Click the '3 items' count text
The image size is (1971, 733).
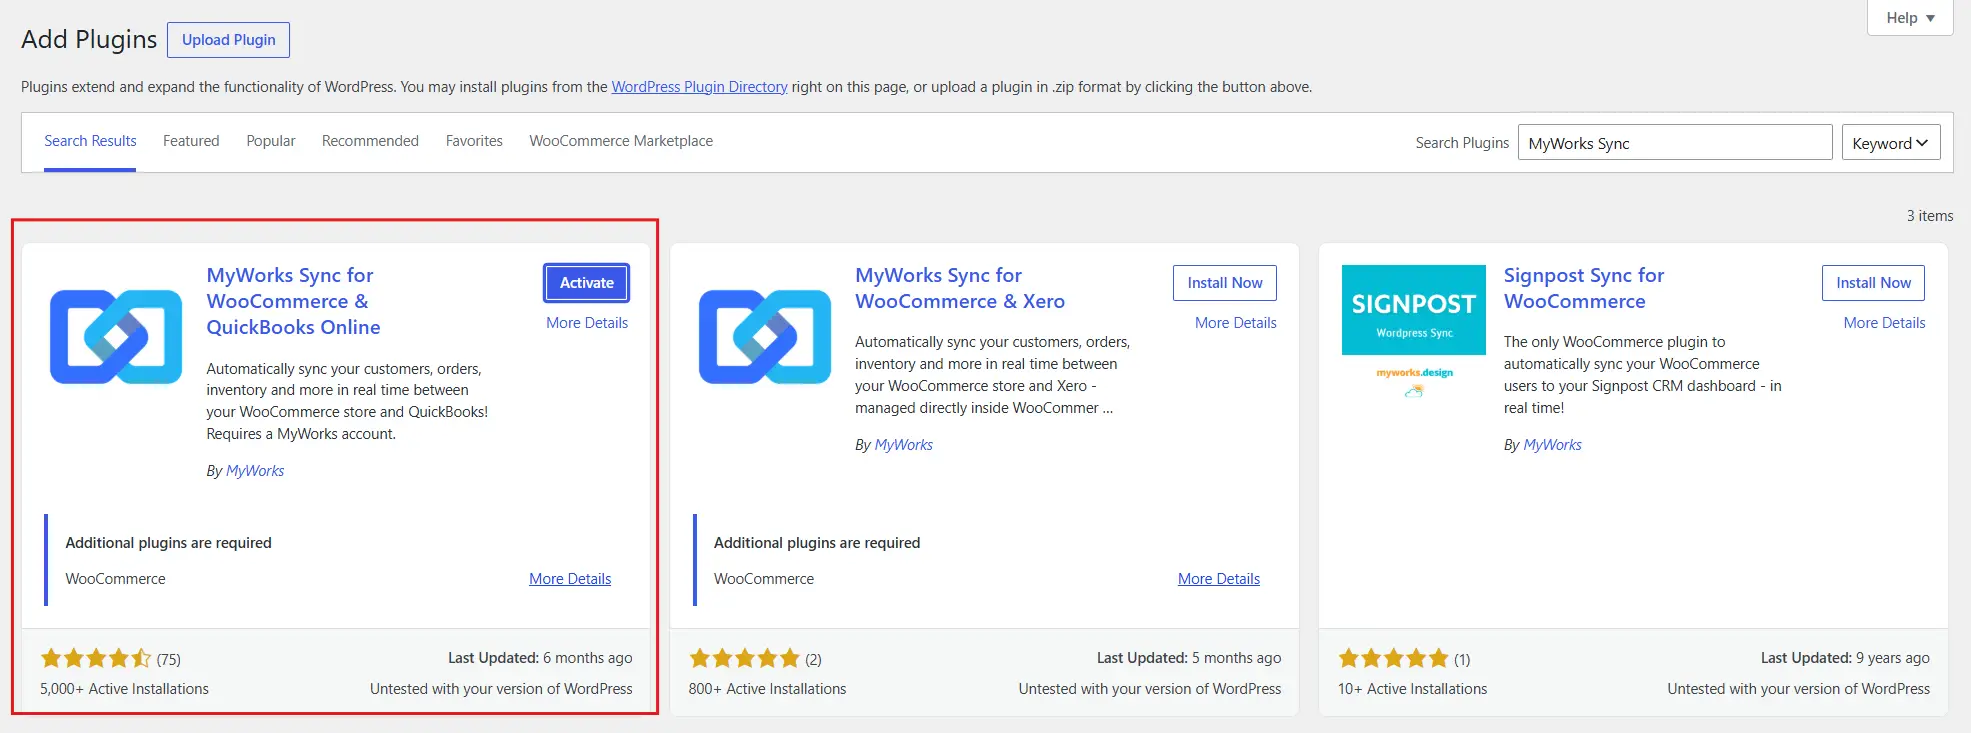click(x=1929, y=216)
